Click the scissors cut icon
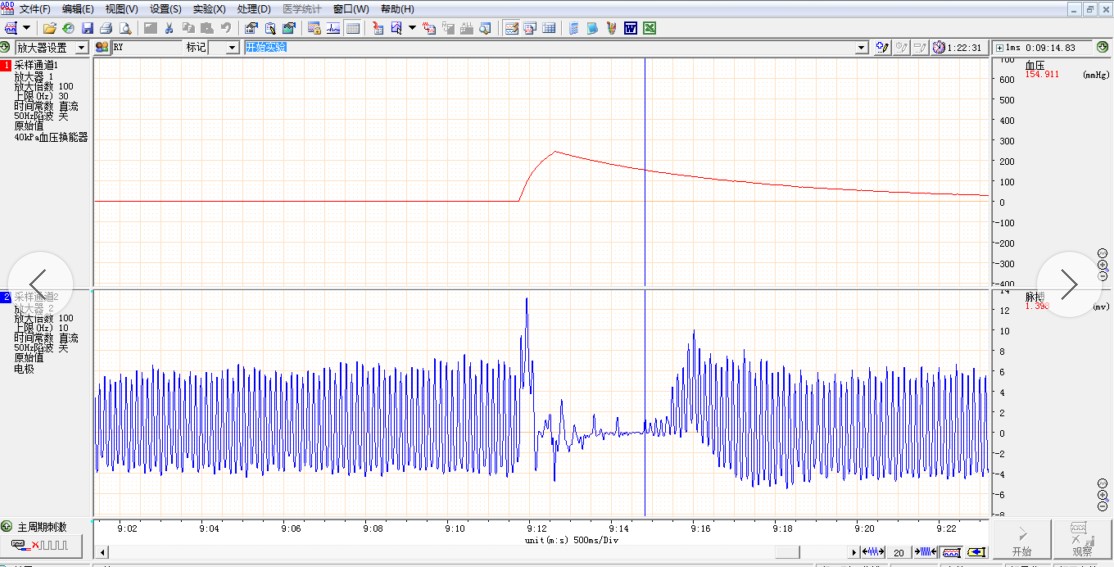1114x567 pixels. tap(169, 28)
